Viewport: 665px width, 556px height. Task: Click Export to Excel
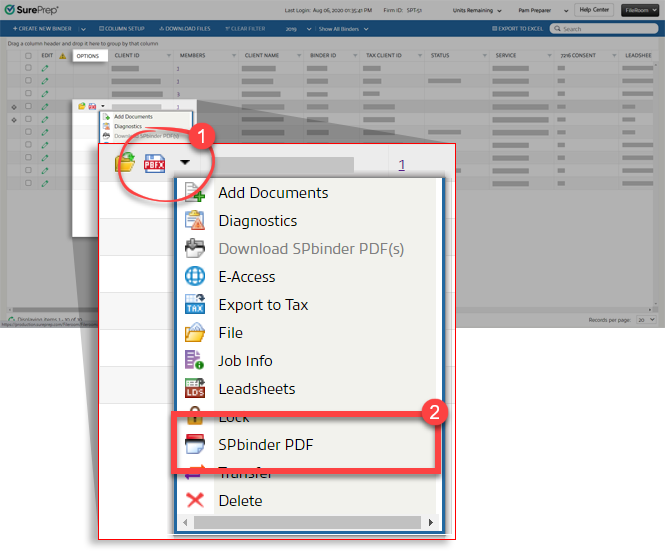(x=517, y=29)
